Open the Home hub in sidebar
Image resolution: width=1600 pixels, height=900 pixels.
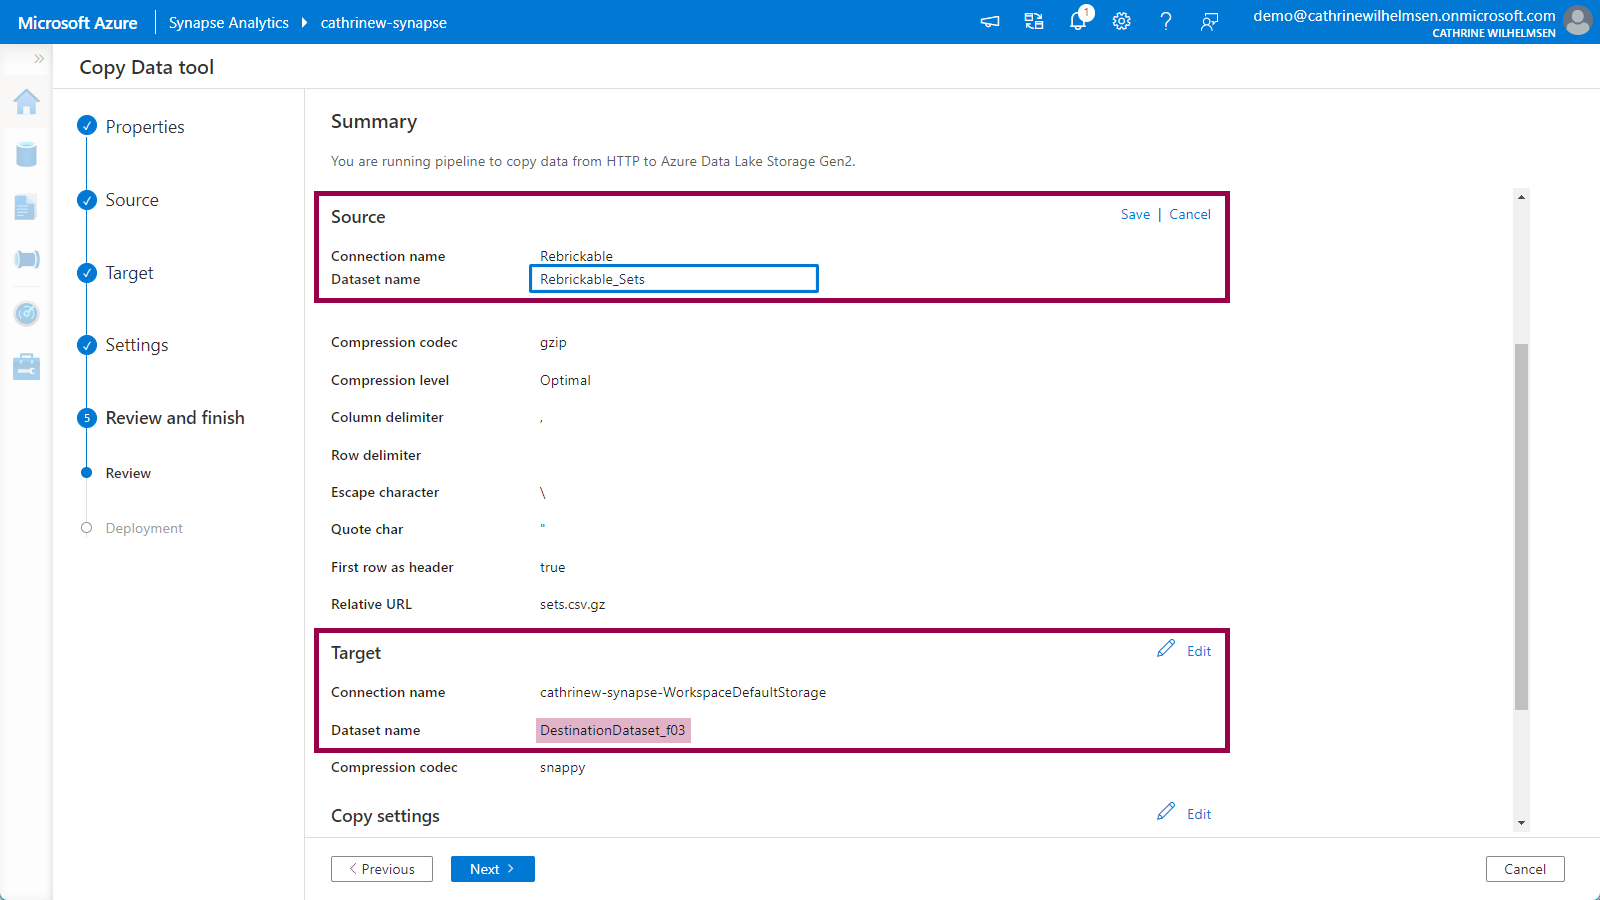tap(27, 102)
